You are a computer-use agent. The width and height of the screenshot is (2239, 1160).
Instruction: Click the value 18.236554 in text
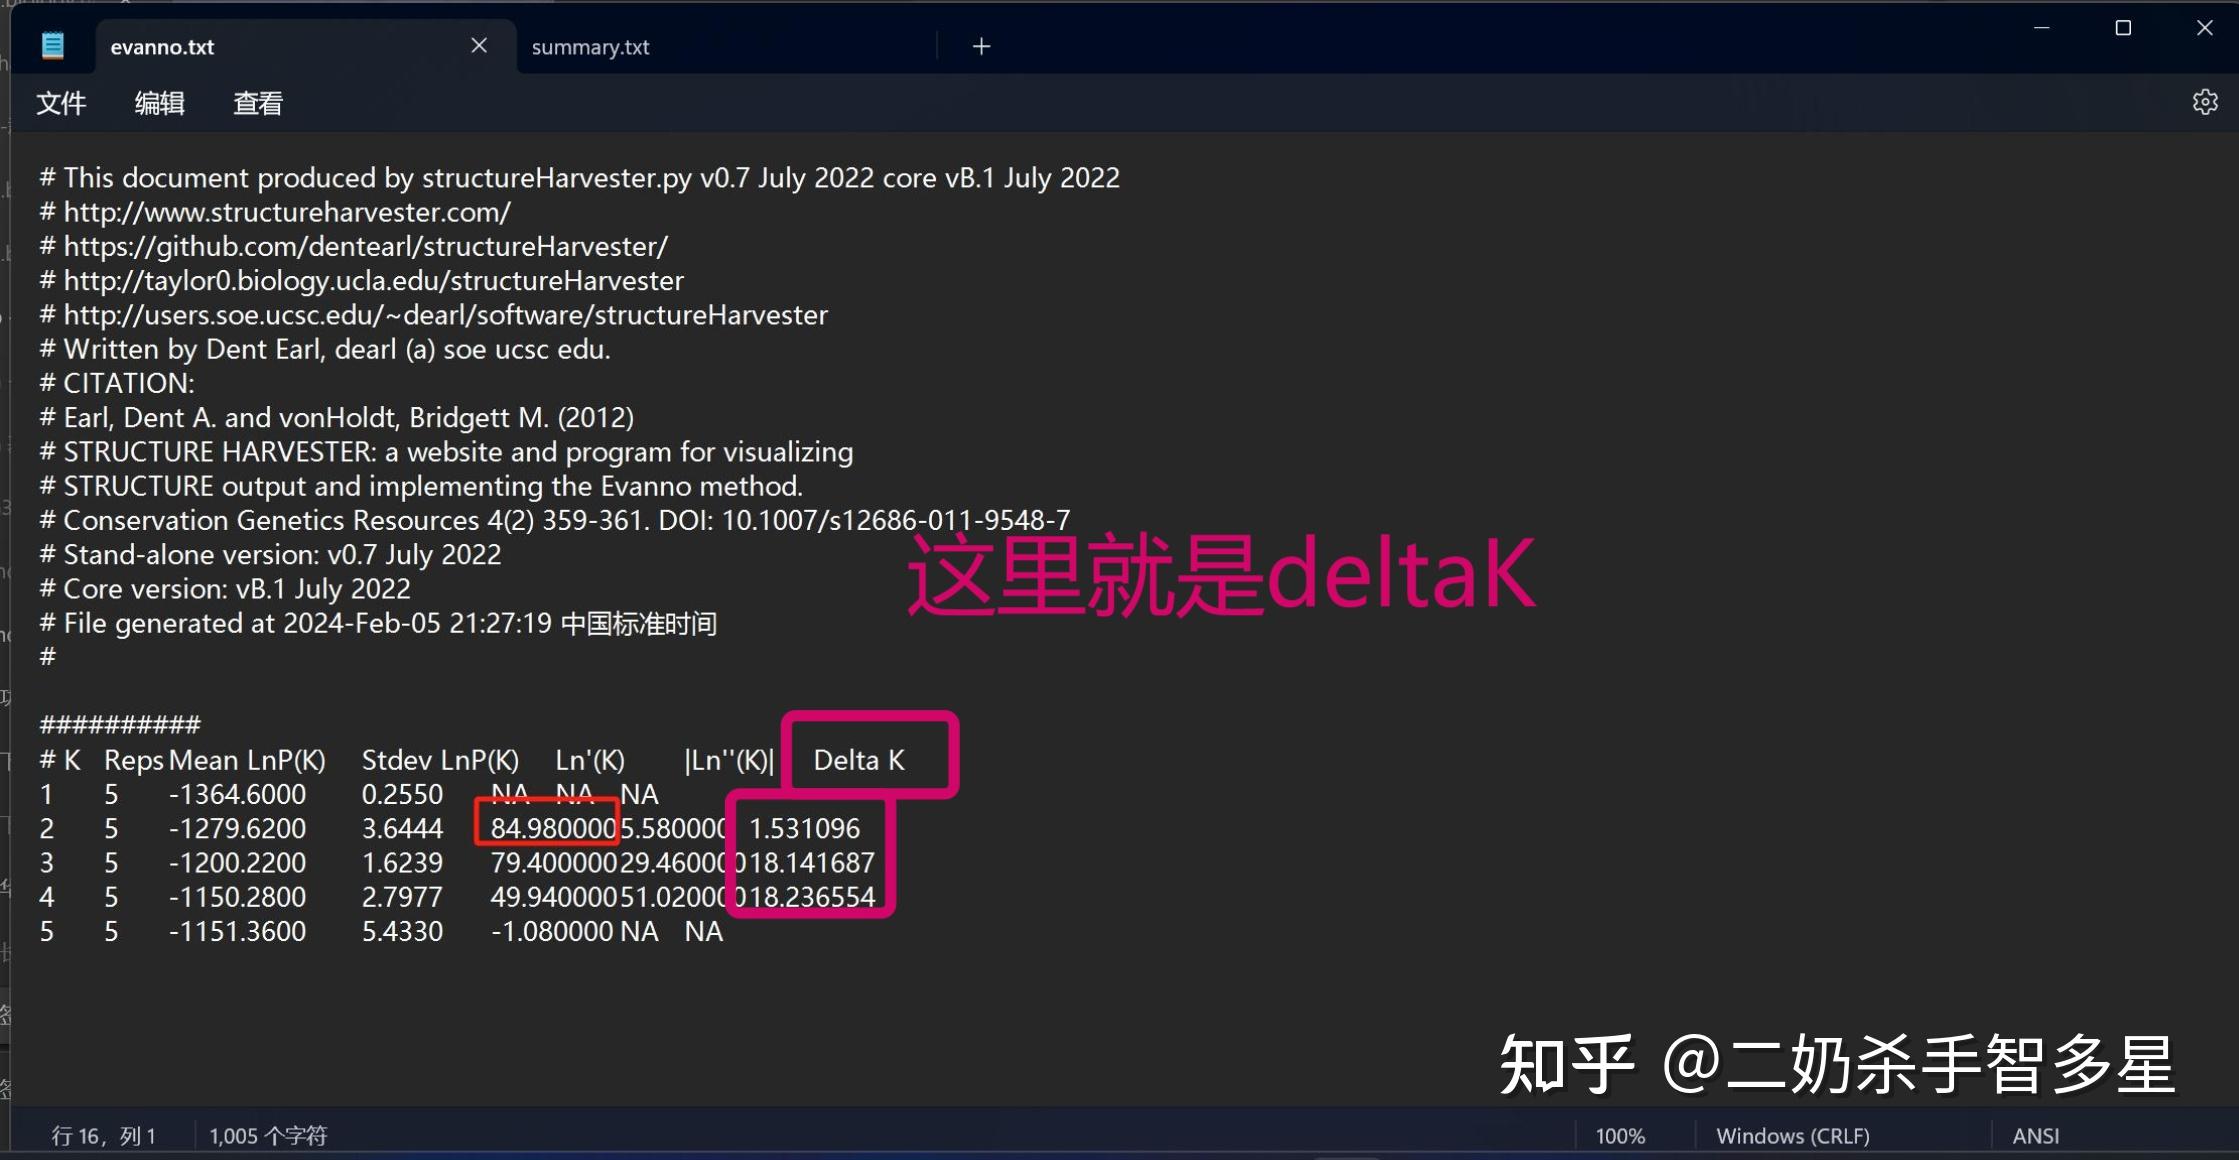click(812, 897)
